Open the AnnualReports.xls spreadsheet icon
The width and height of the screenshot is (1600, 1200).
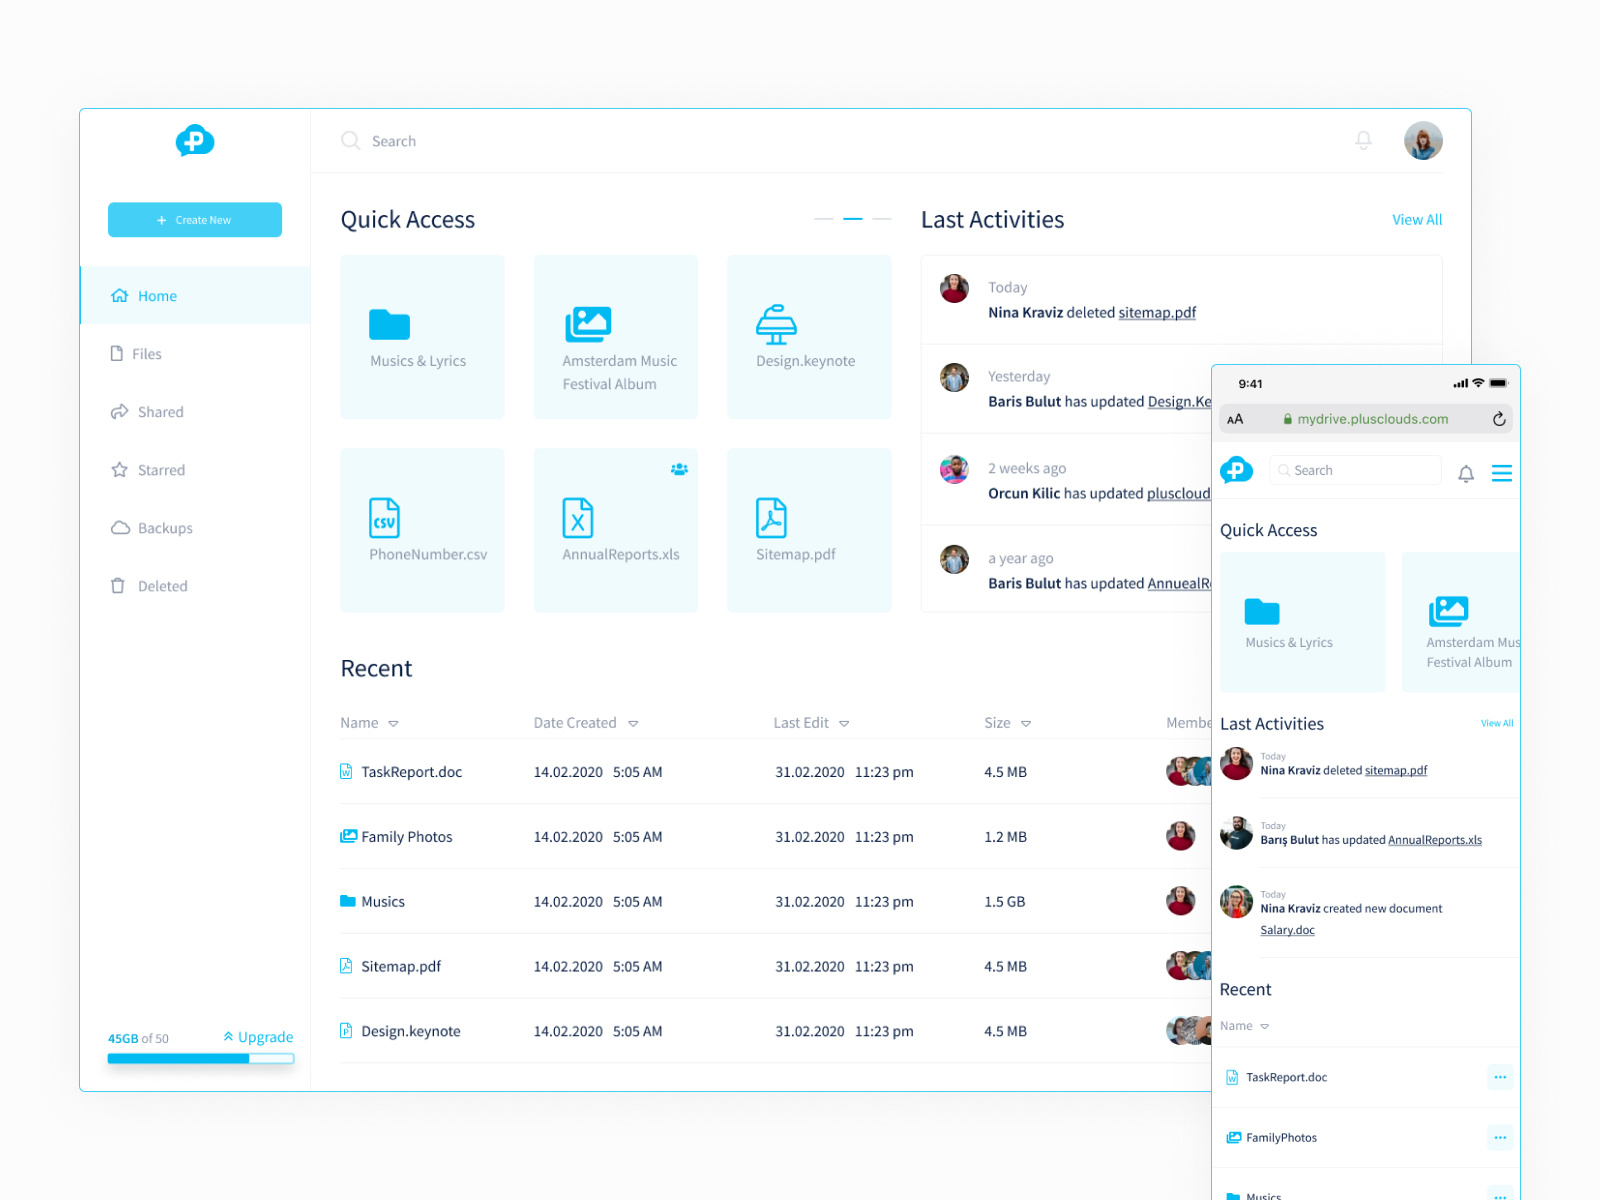click(578, 517)
